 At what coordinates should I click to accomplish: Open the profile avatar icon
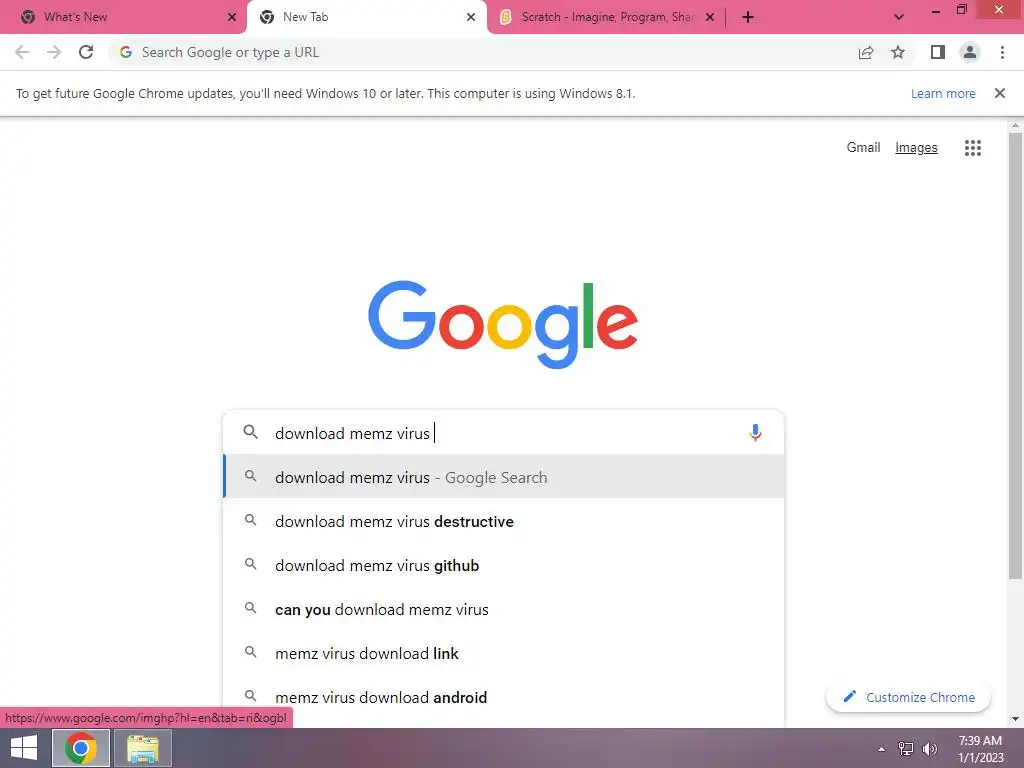(970, 52)
